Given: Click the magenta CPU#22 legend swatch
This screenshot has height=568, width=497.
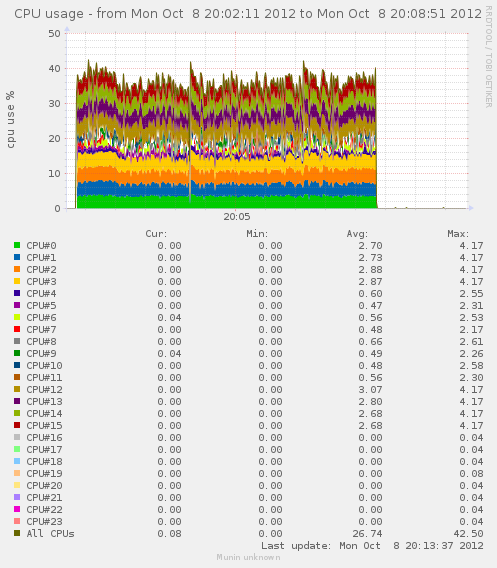Looking at the screenshot, I should pyautogui.click(x=17, y=509).
